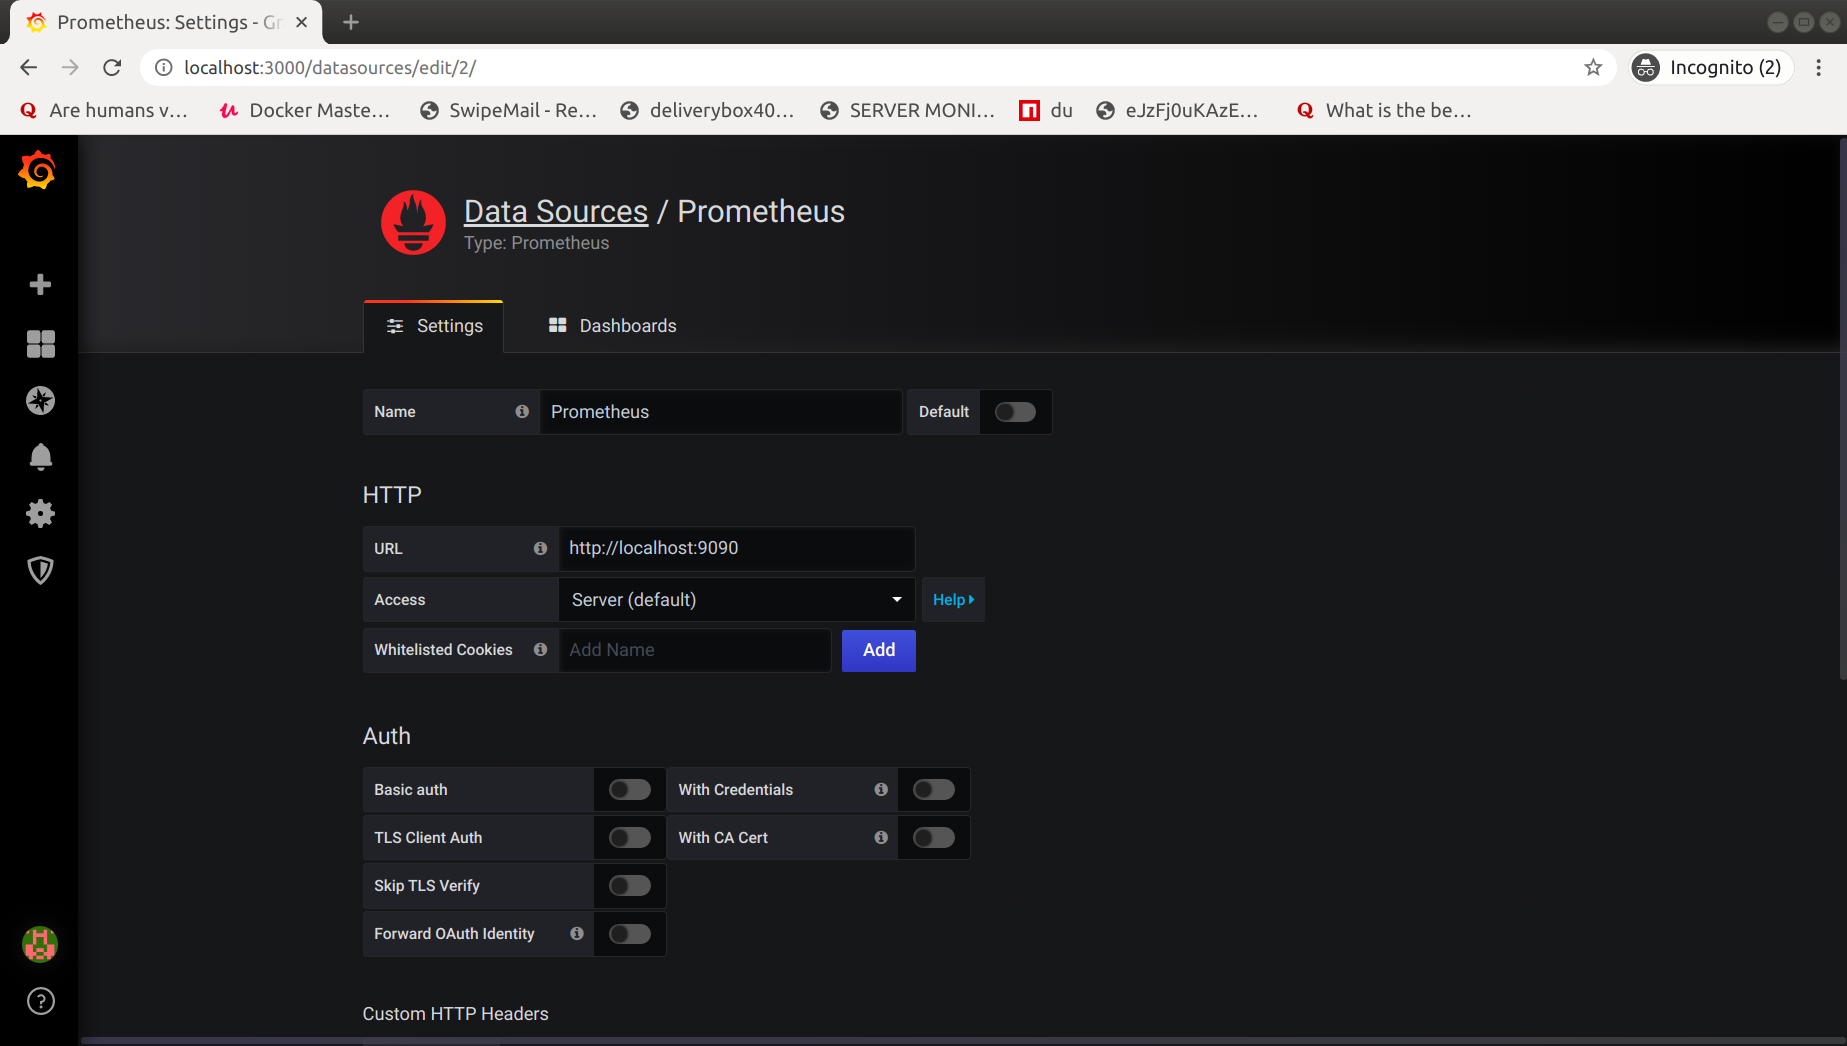Open the SERVER MONI... bookmark
This screenshot has width=1847, height=1046.
(908, 110)
